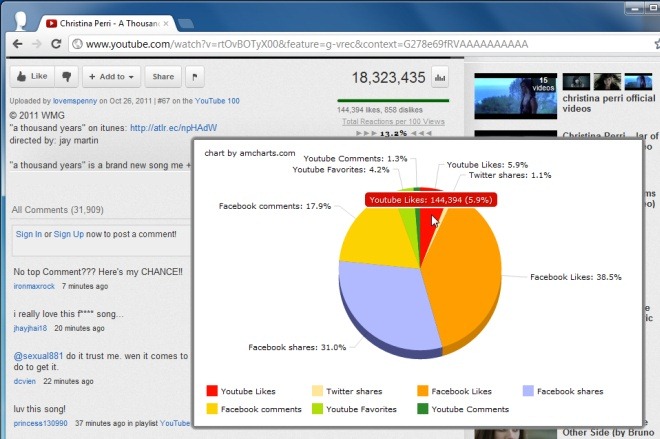Click the green likes ratio bar
The width and height of the screenshot is (660, 439).
pyautogui.click(x=393, y=101)
